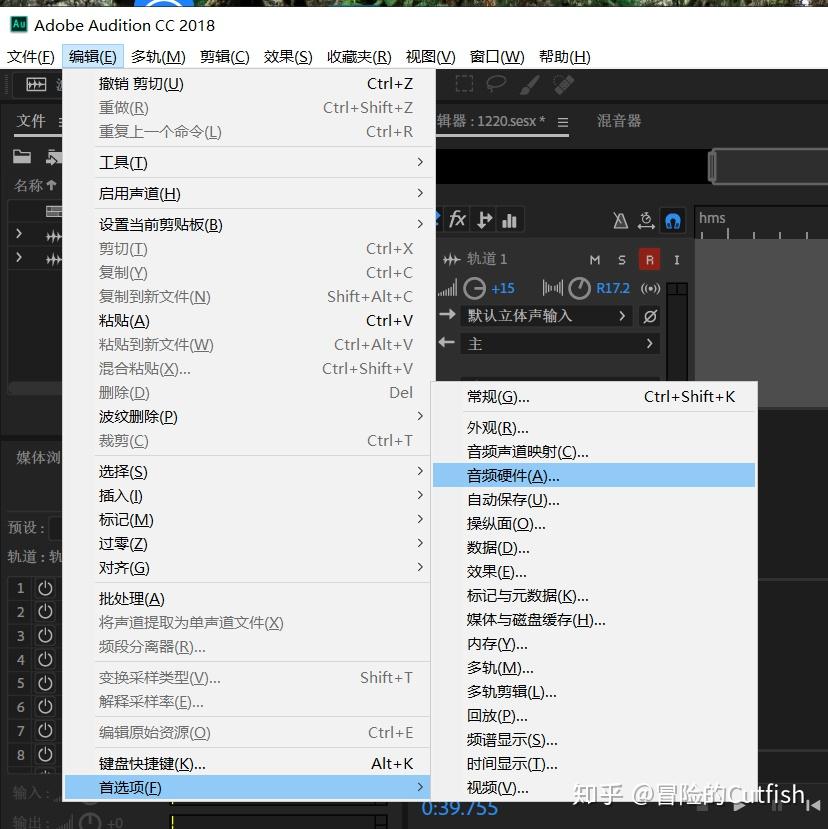This screenshot has height=829, width=828.
Task: Click the 0:39.755 timecode display
Action: pyautogui.click(x=459, y=809)
